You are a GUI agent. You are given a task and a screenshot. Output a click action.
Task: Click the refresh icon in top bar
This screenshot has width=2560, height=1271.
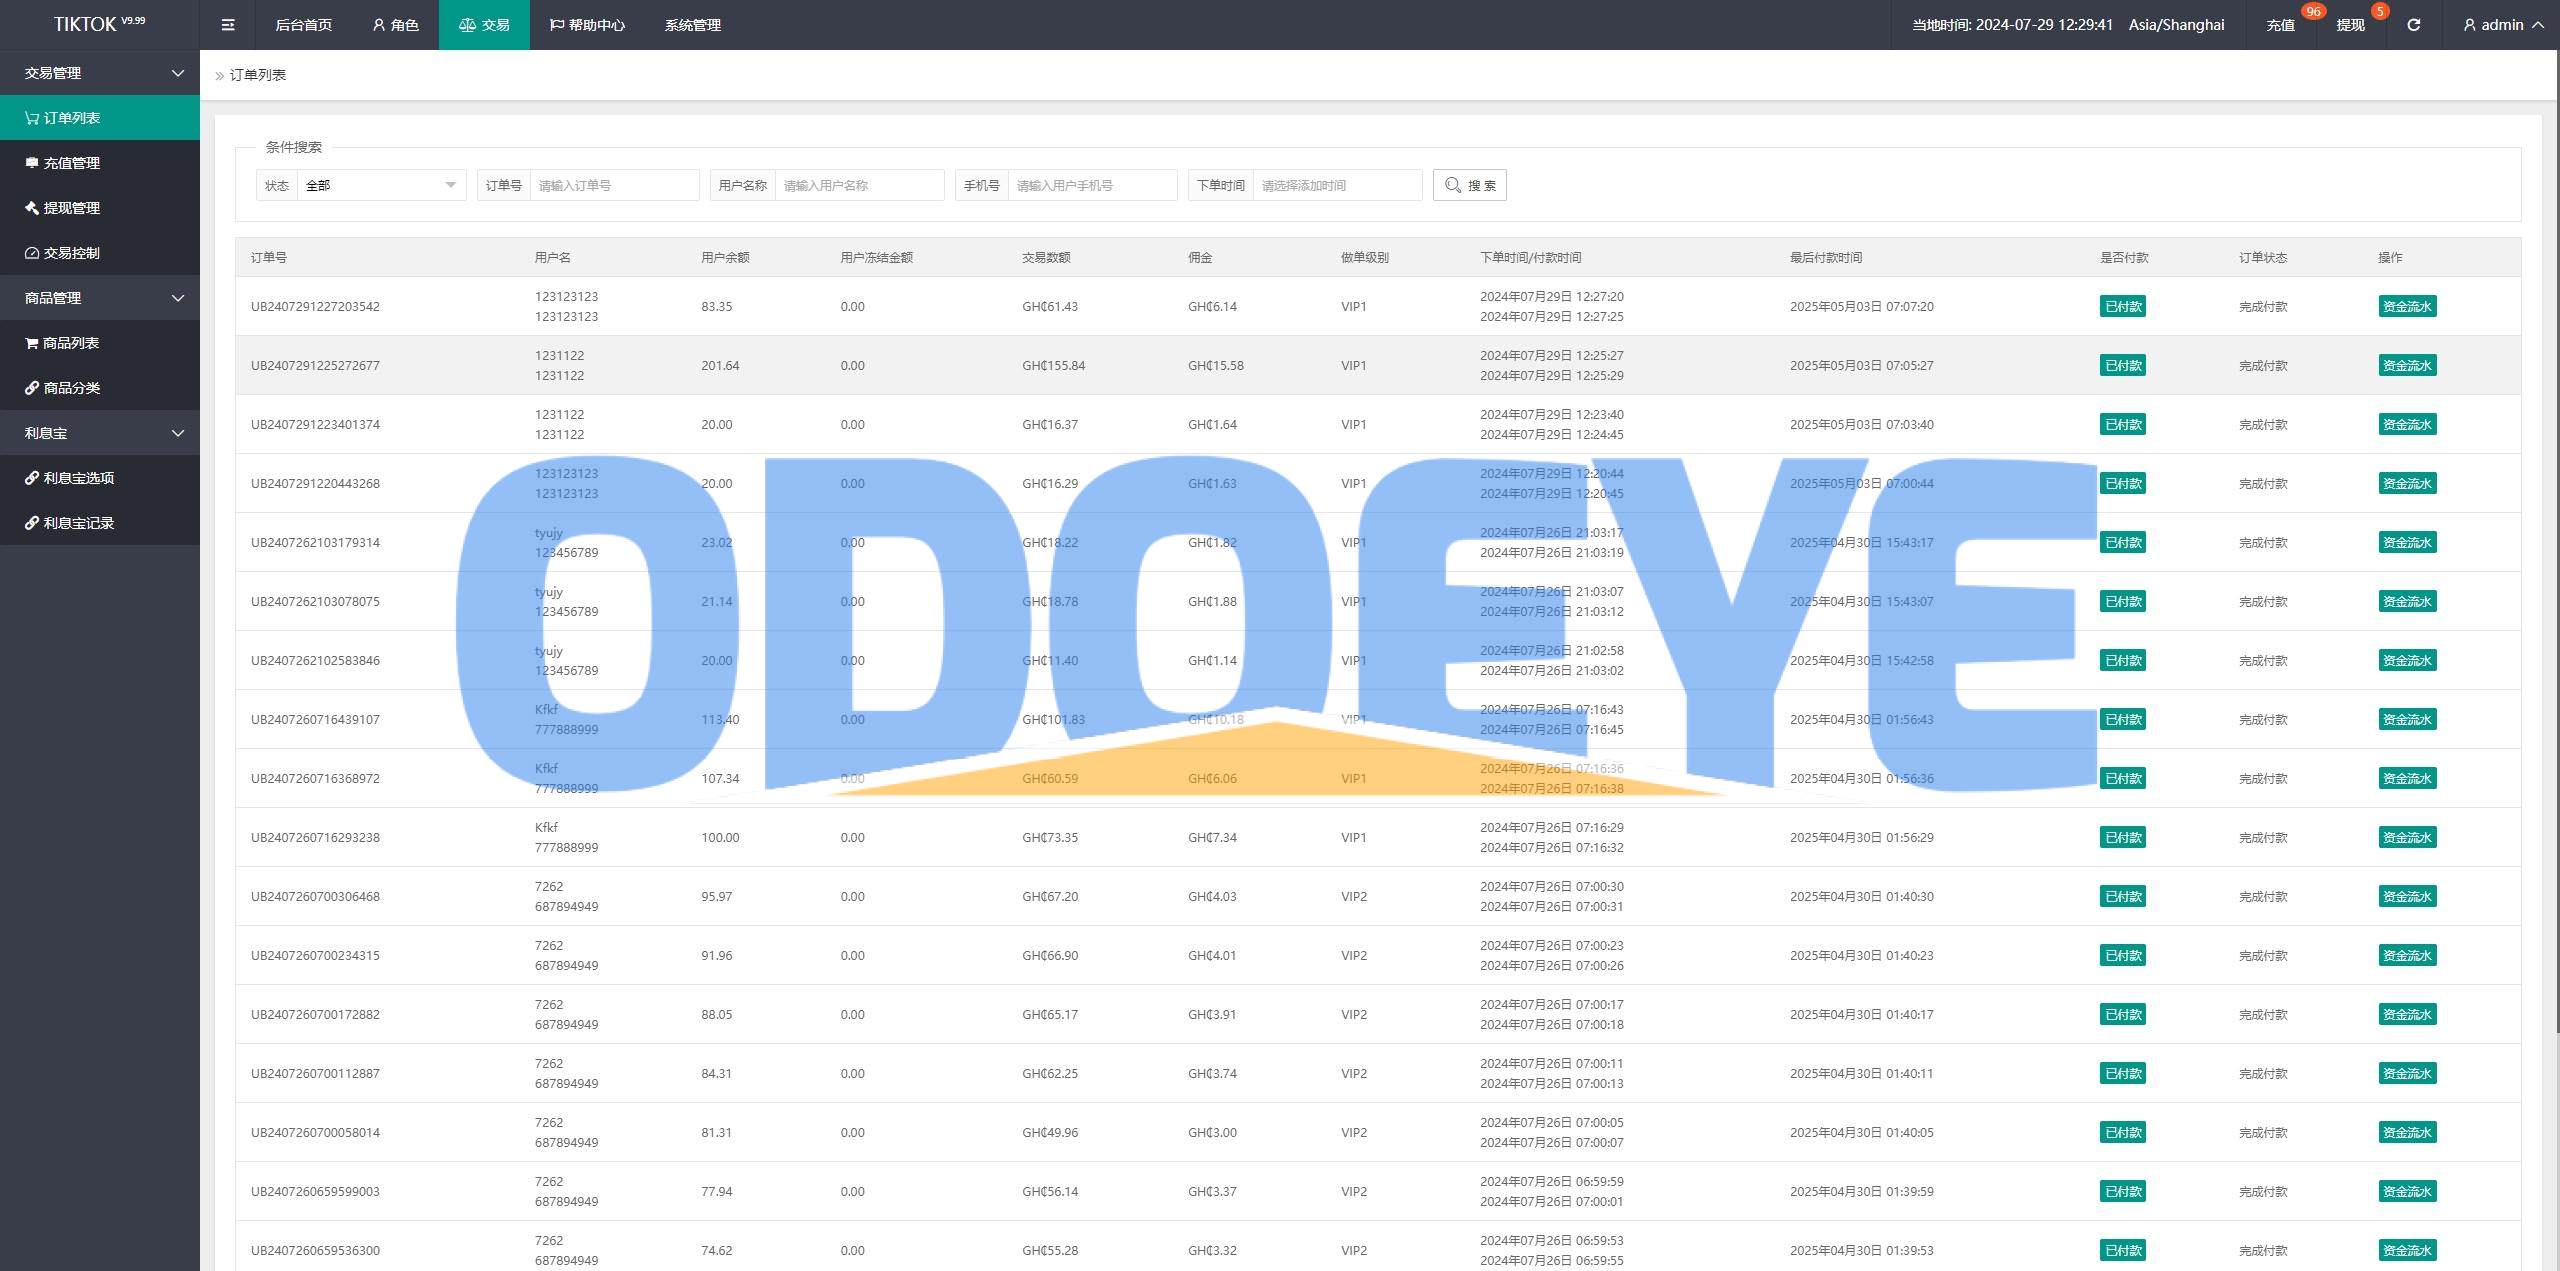pyautogui.click(x=2413, y=25)
